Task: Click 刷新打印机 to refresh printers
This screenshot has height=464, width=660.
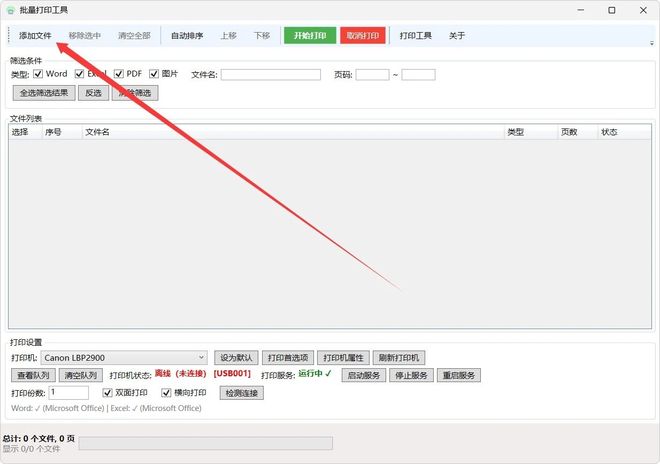Action: click(x=399, y=358)
